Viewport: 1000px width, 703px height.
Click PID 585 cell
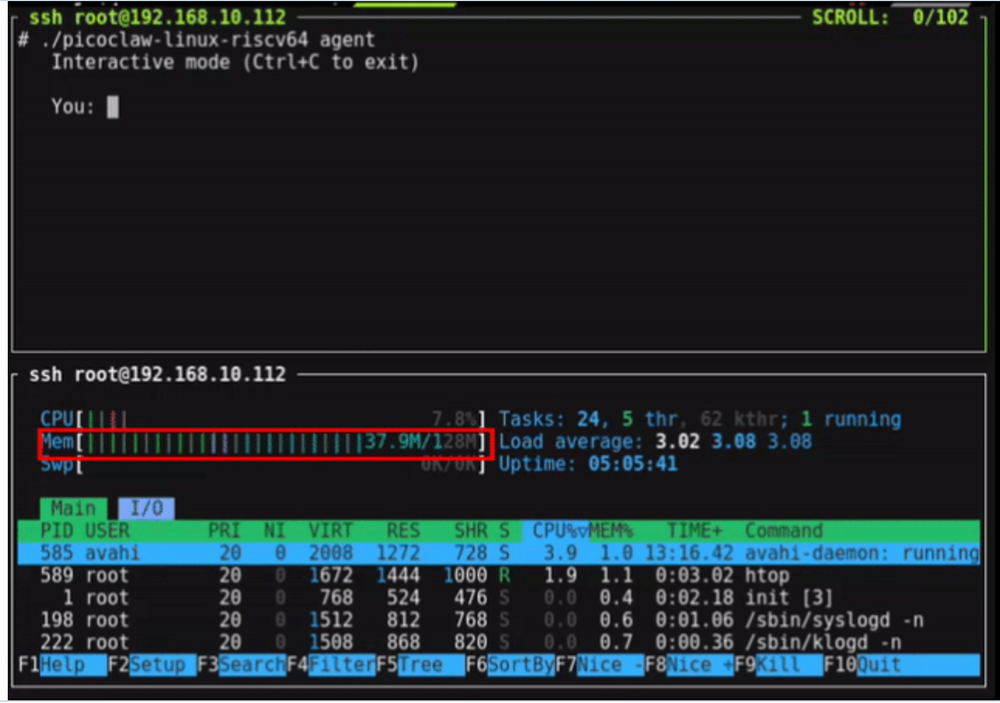click(57, 552)
